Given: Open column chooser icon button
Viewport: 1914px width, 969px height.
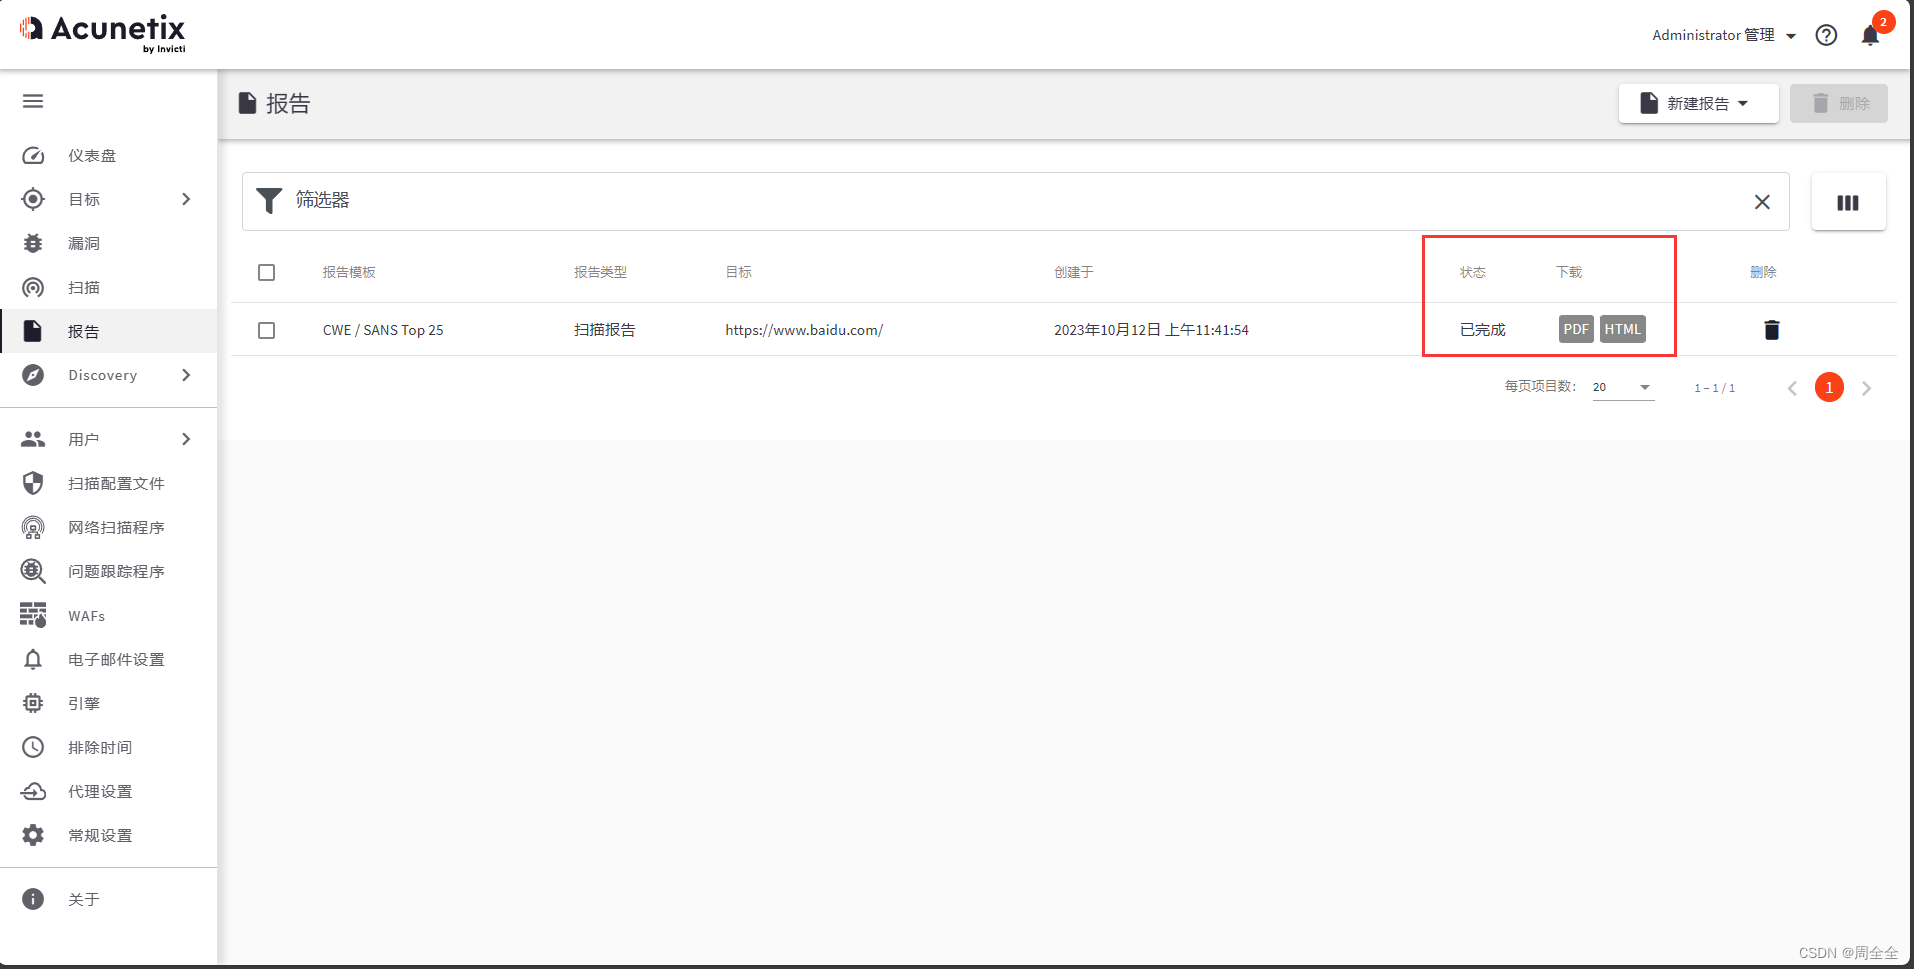Looking at the screenshot, I should [1848, 202].
